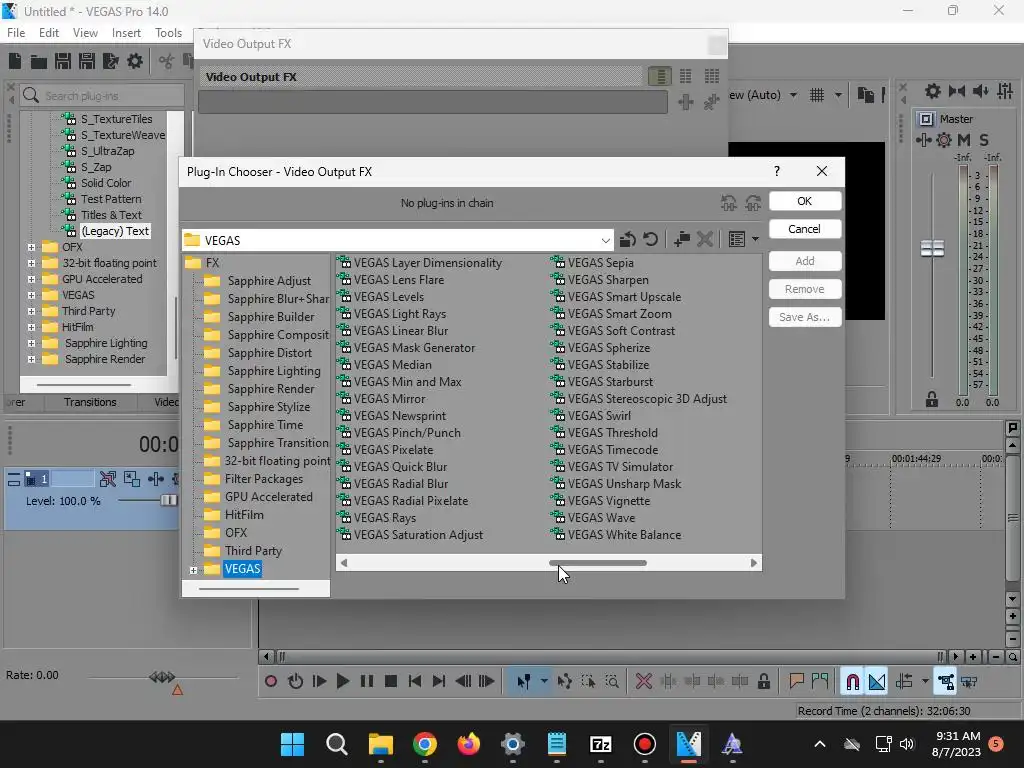
Task: Open Project Properties gear icon
Action: (x=135, y=61)
